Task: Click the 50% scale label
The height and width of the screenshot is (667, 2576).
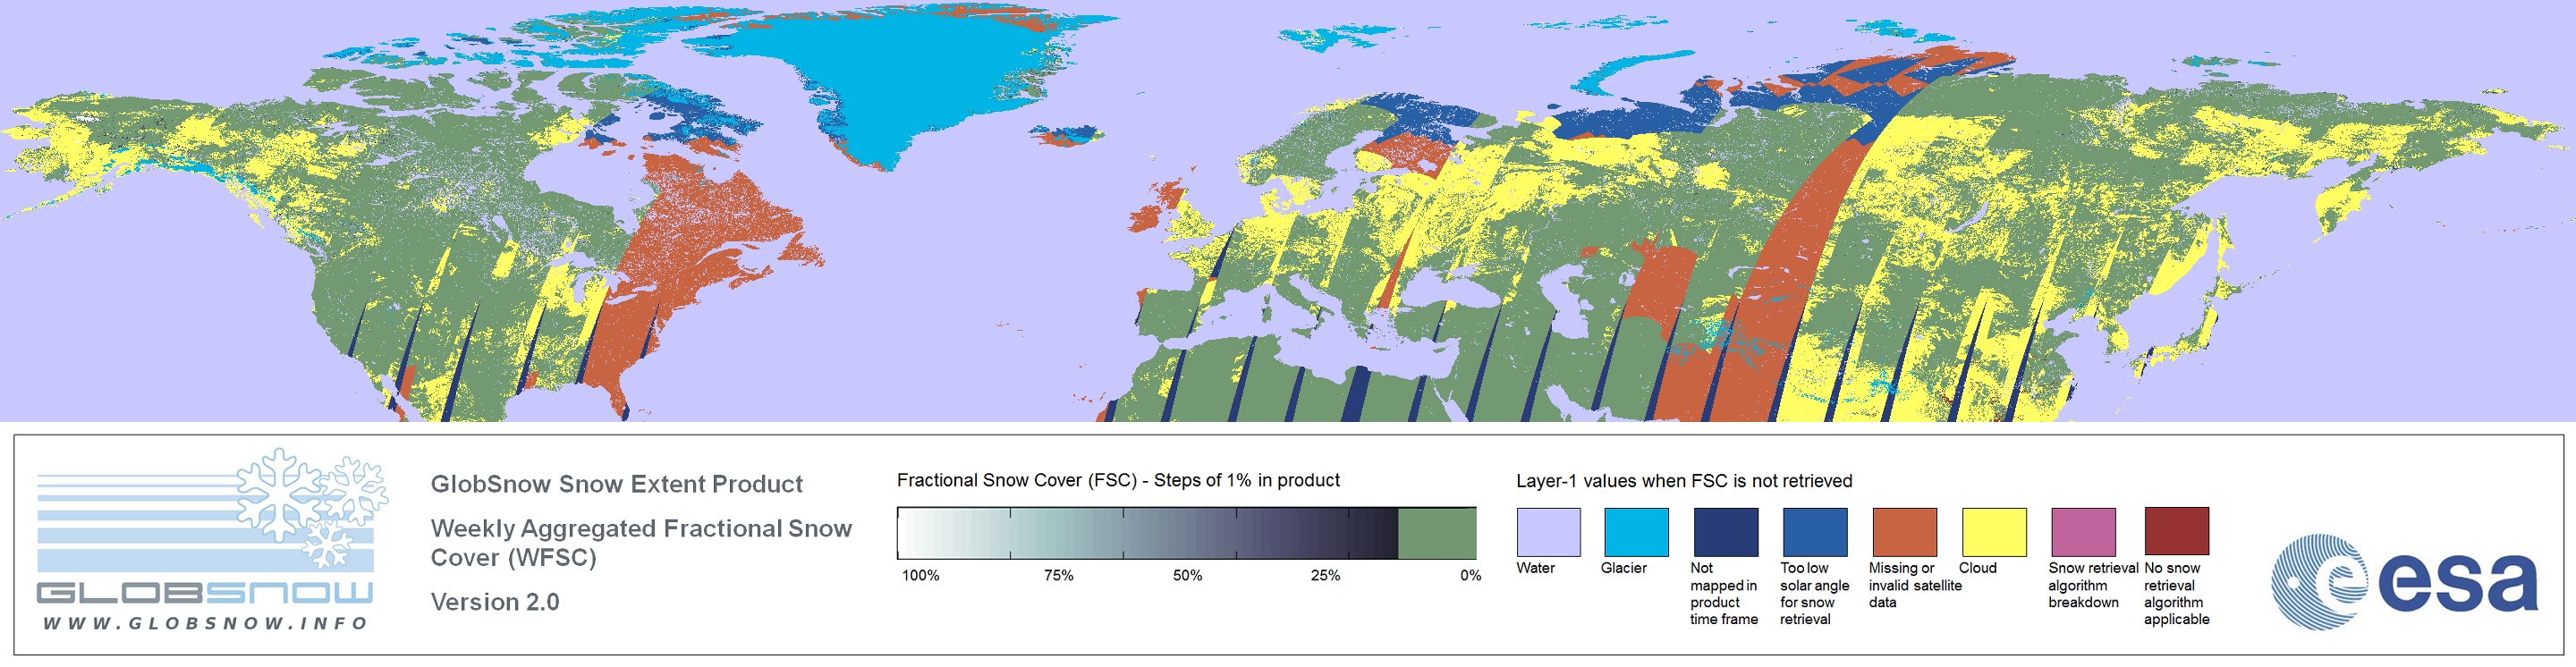Action: (1187, 575)
